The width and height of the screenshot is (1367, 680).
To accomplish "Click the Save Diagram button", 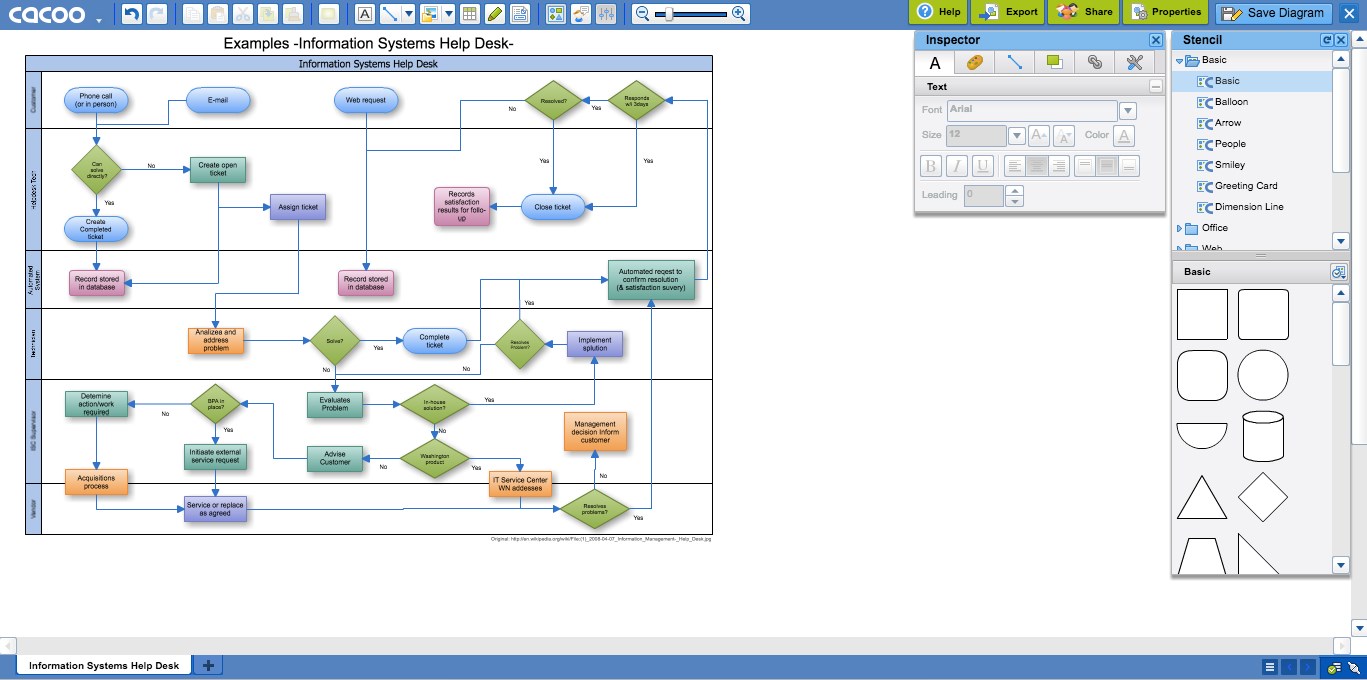I will (x=1274, y=13).
